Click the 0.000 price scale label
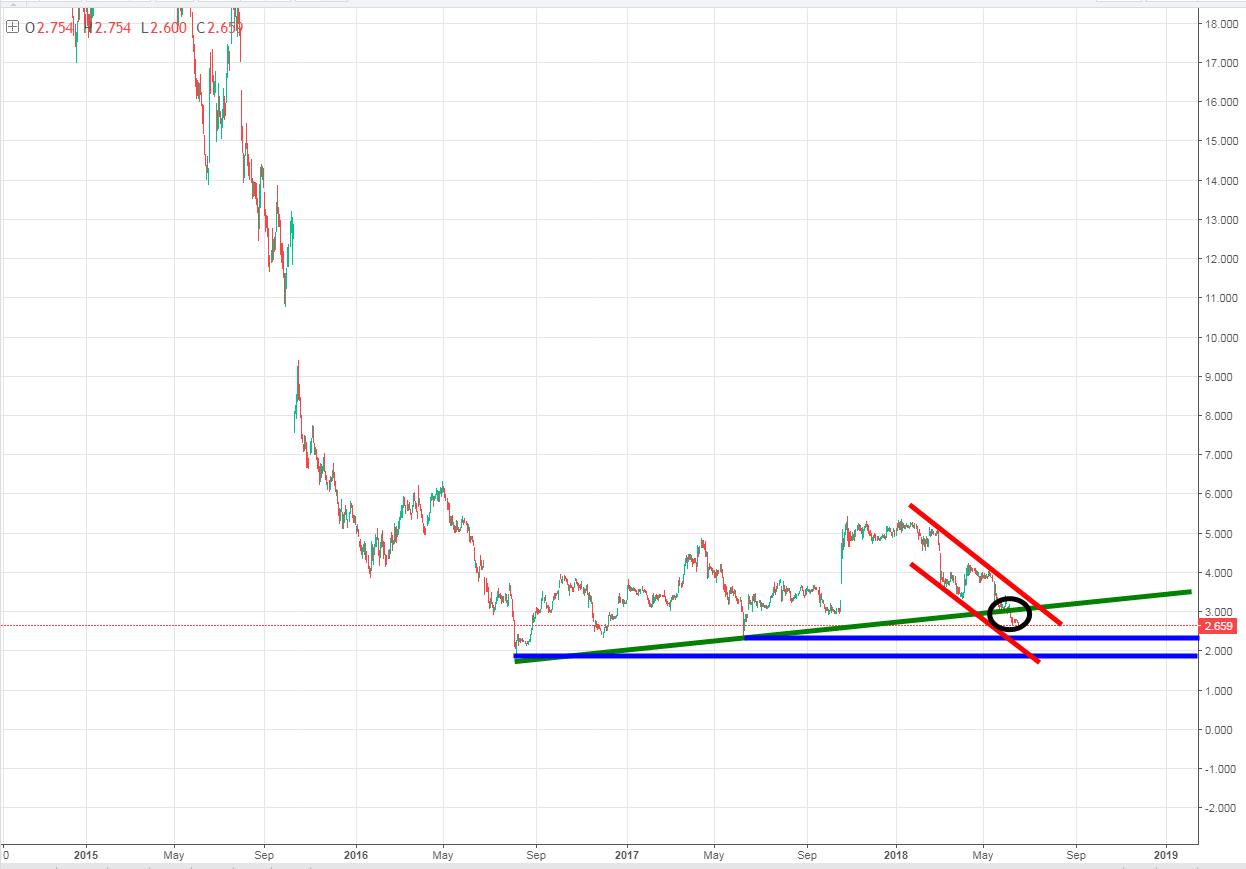 [1222, 730]
